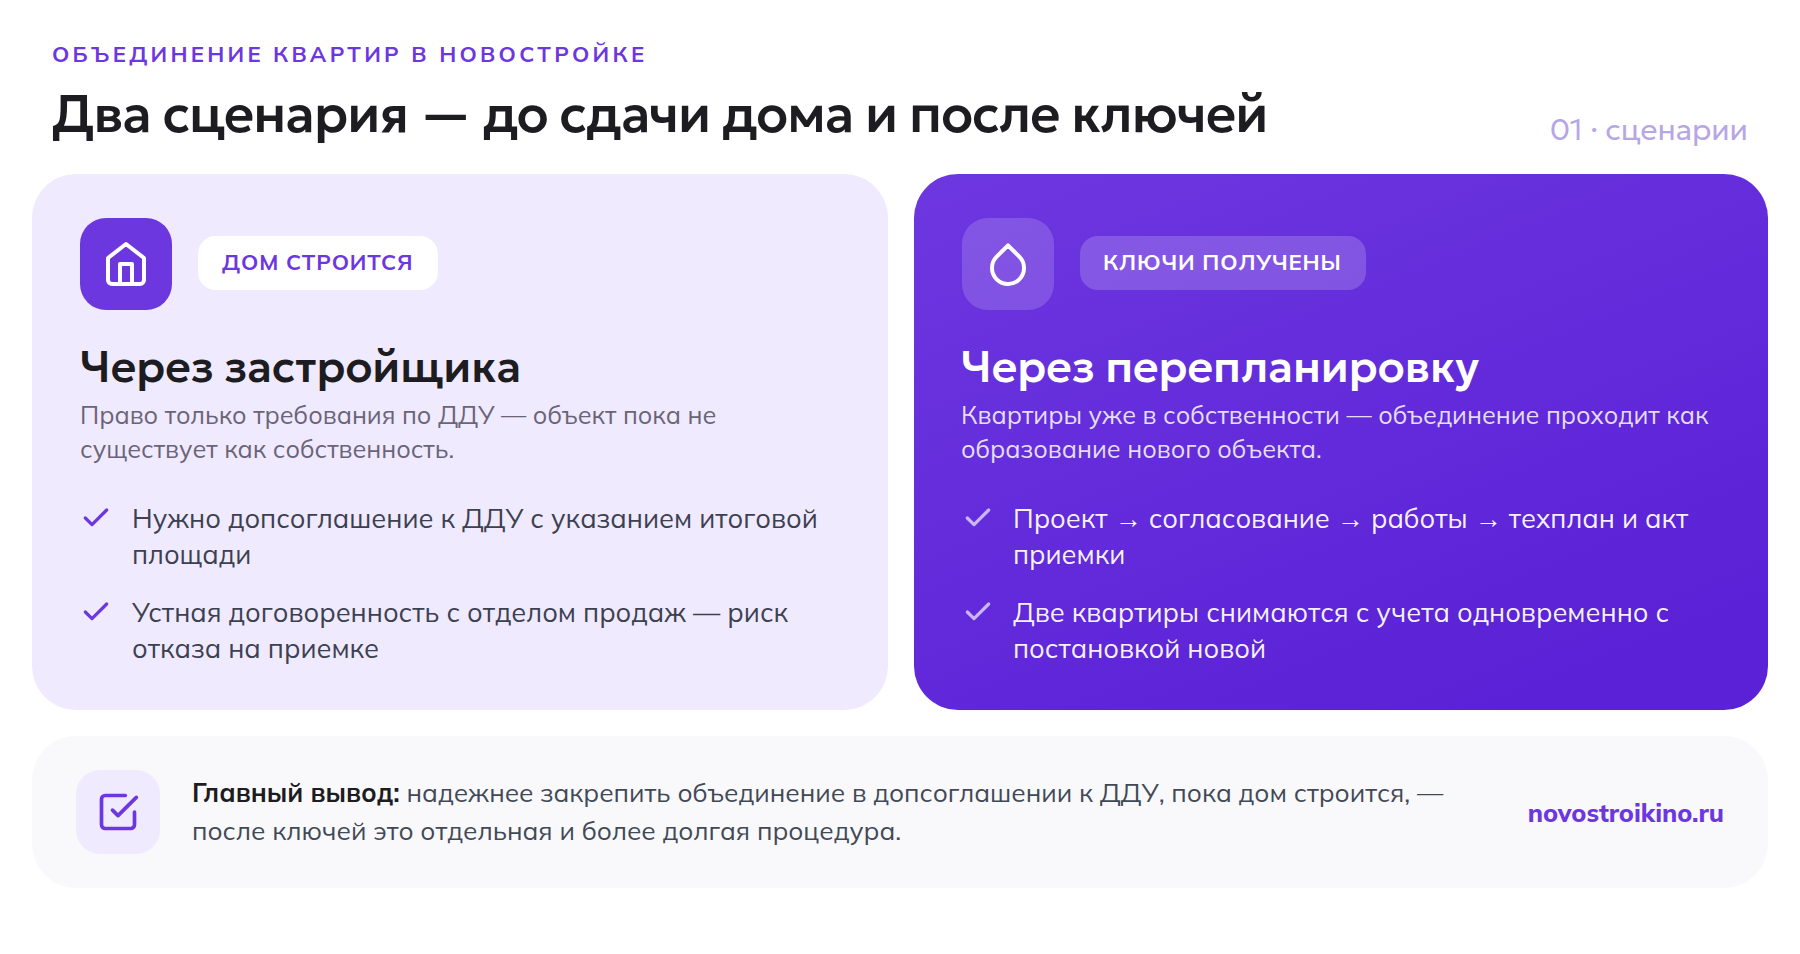
Task: Click text Право только требования по ДДУ
Action: click(x=398, y=432)
